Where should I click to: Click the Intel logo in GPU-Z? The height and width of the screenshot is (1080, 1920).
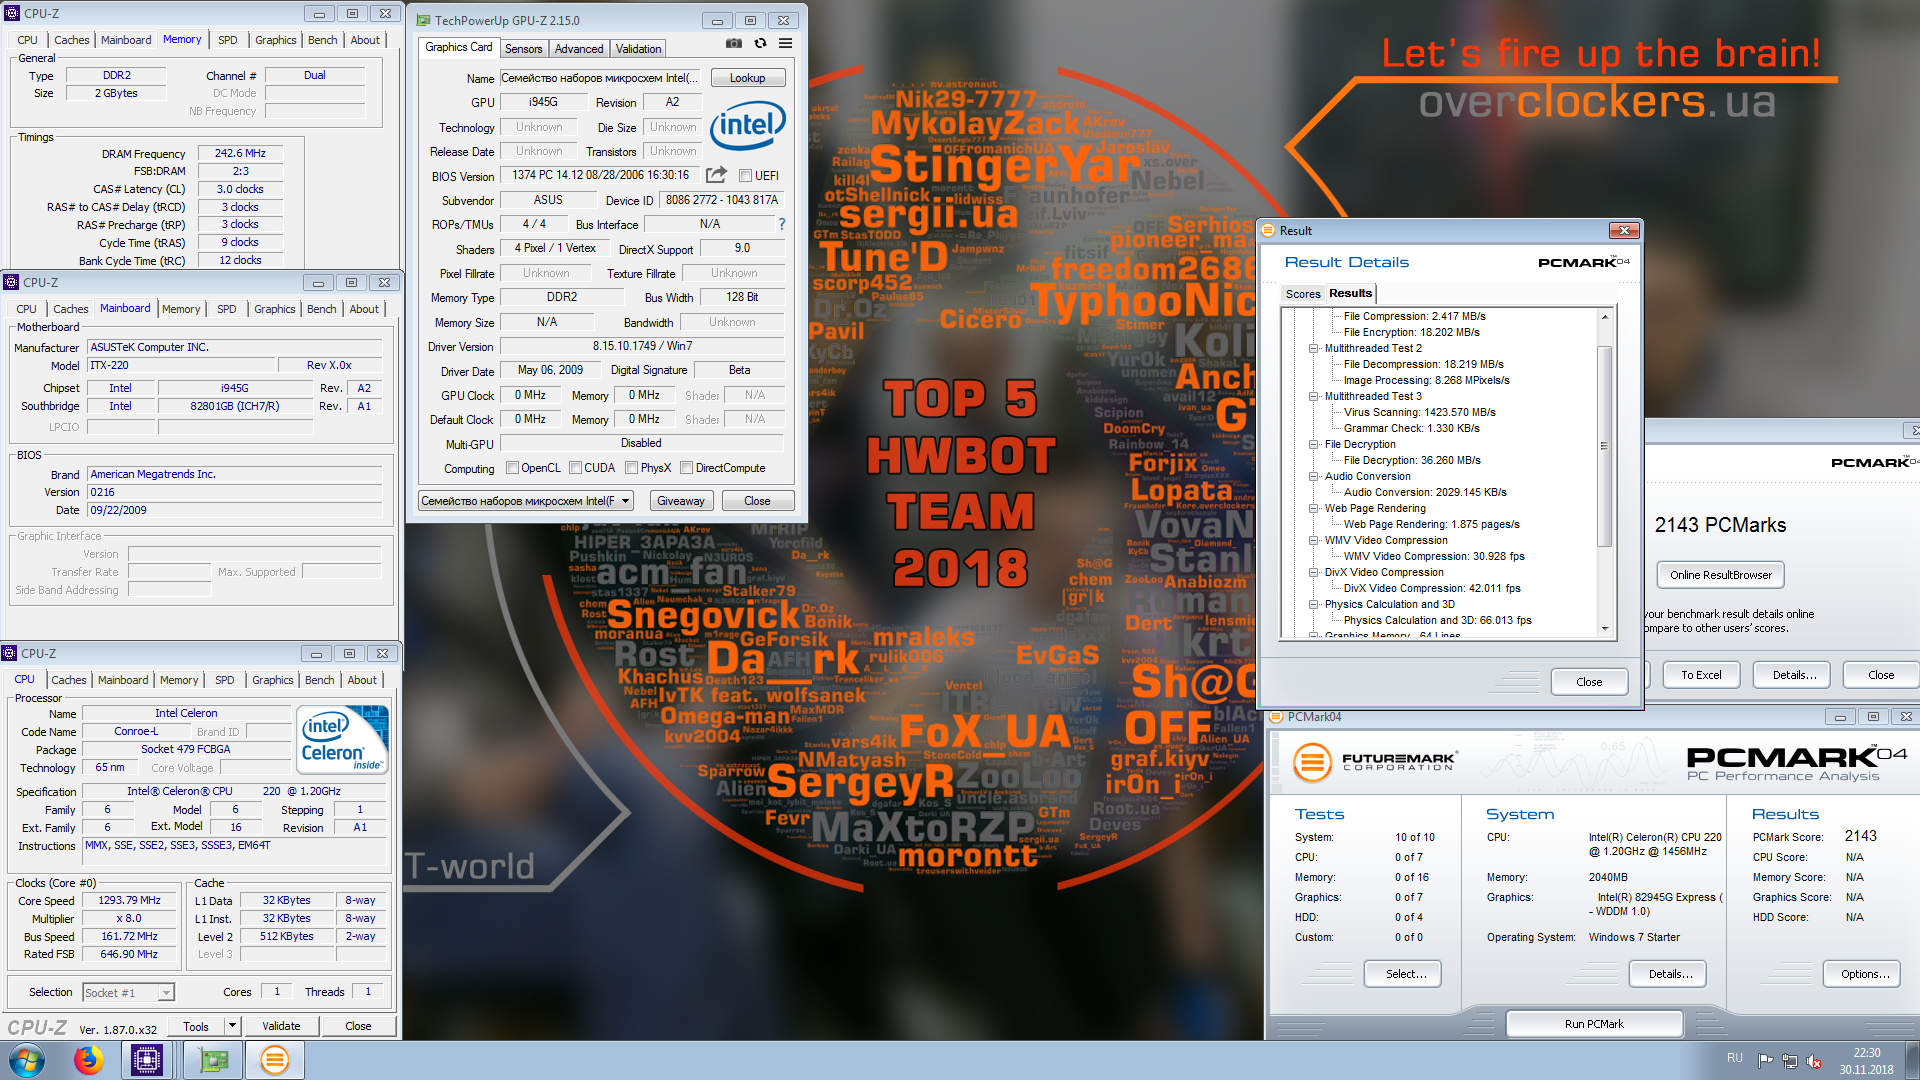[748, 125]
